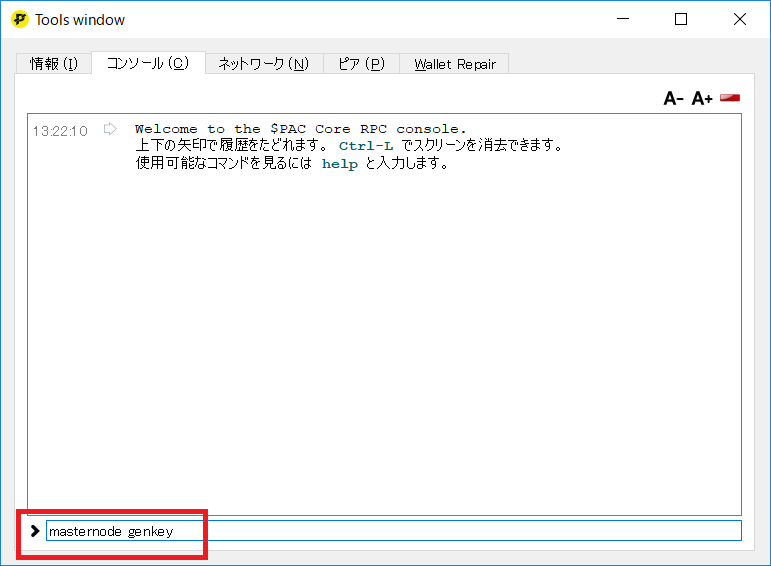Viewport: 771px width, 566px height.
Task: Click the Tools window title text
Action: pos(80,20)
